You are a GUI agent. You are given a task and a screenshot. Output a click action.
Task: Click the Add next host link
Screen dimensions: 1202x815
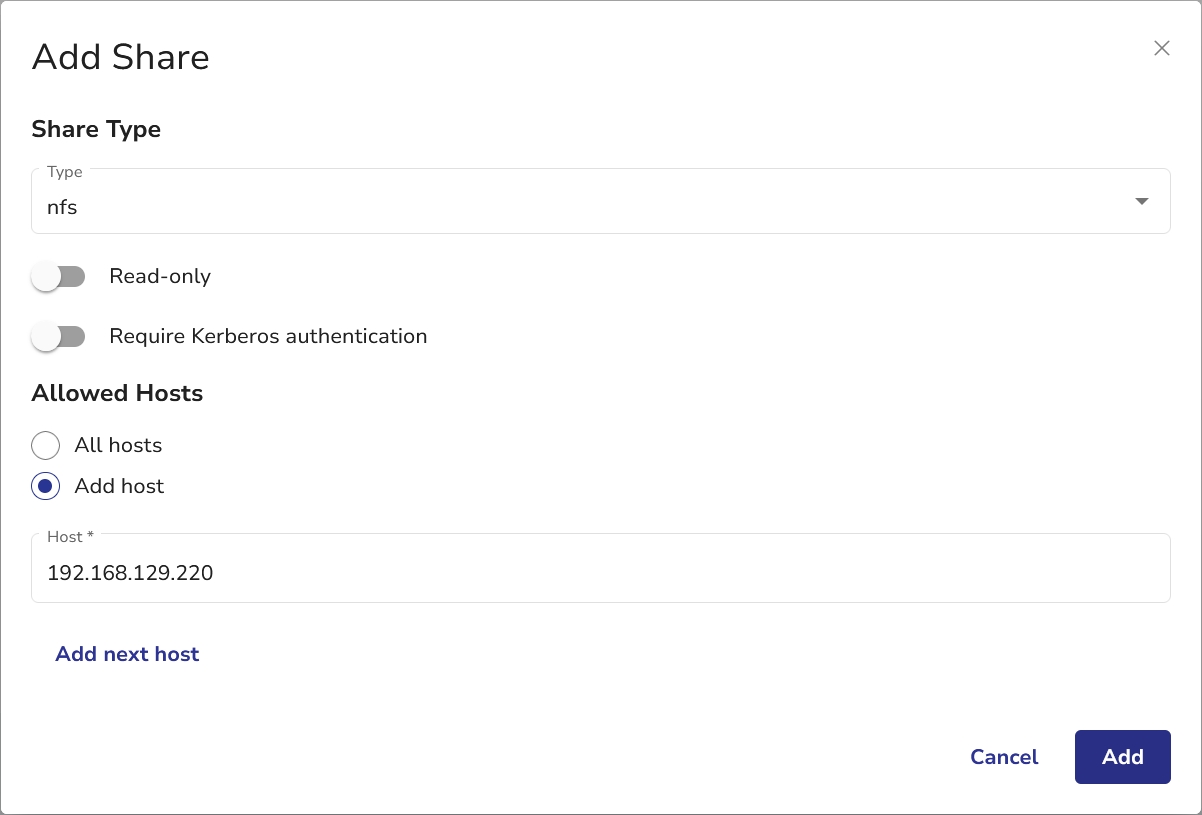(x=127, y=654)
